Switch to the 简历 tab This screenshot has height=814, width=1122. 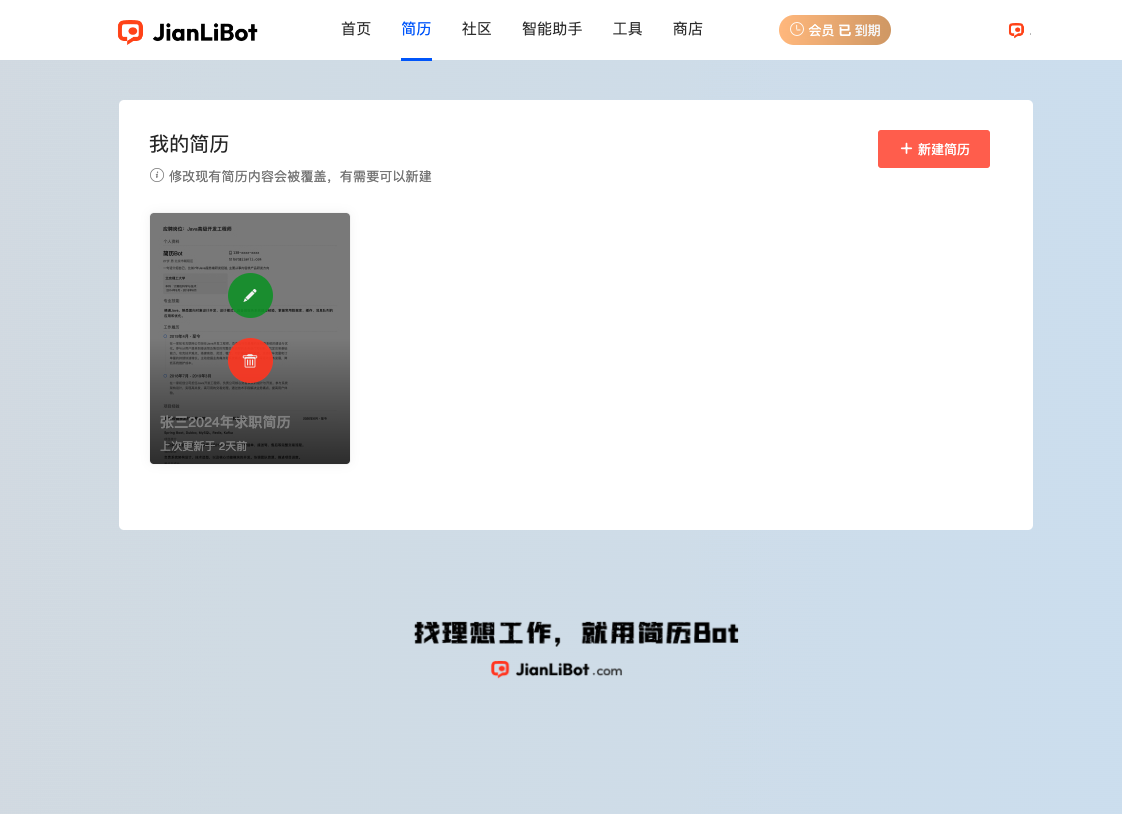click(x=416, y=29)
